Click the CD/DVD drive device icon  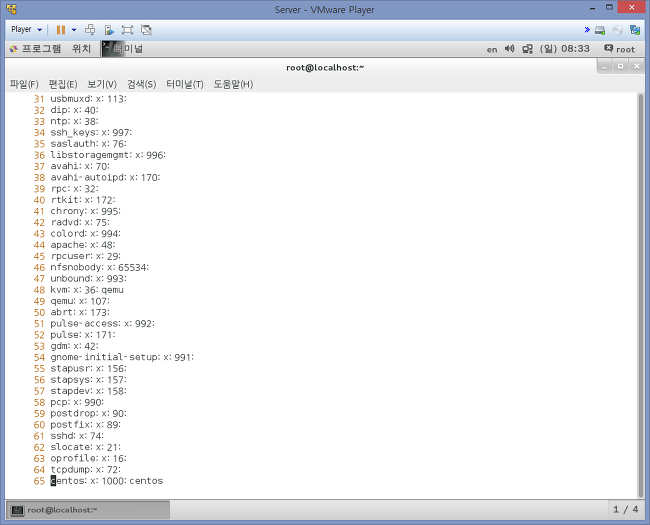pos(617,30)
